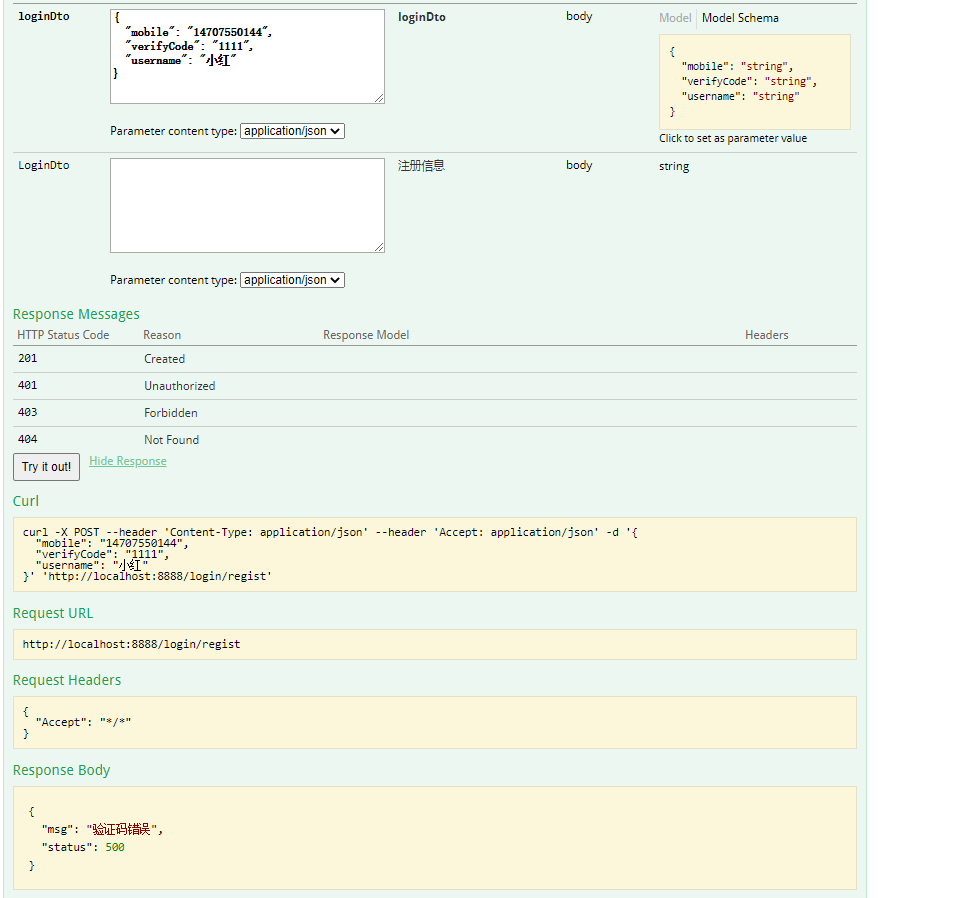Click the 验证码错误 message in response body
965x898 pixels.
click(121, 830)
